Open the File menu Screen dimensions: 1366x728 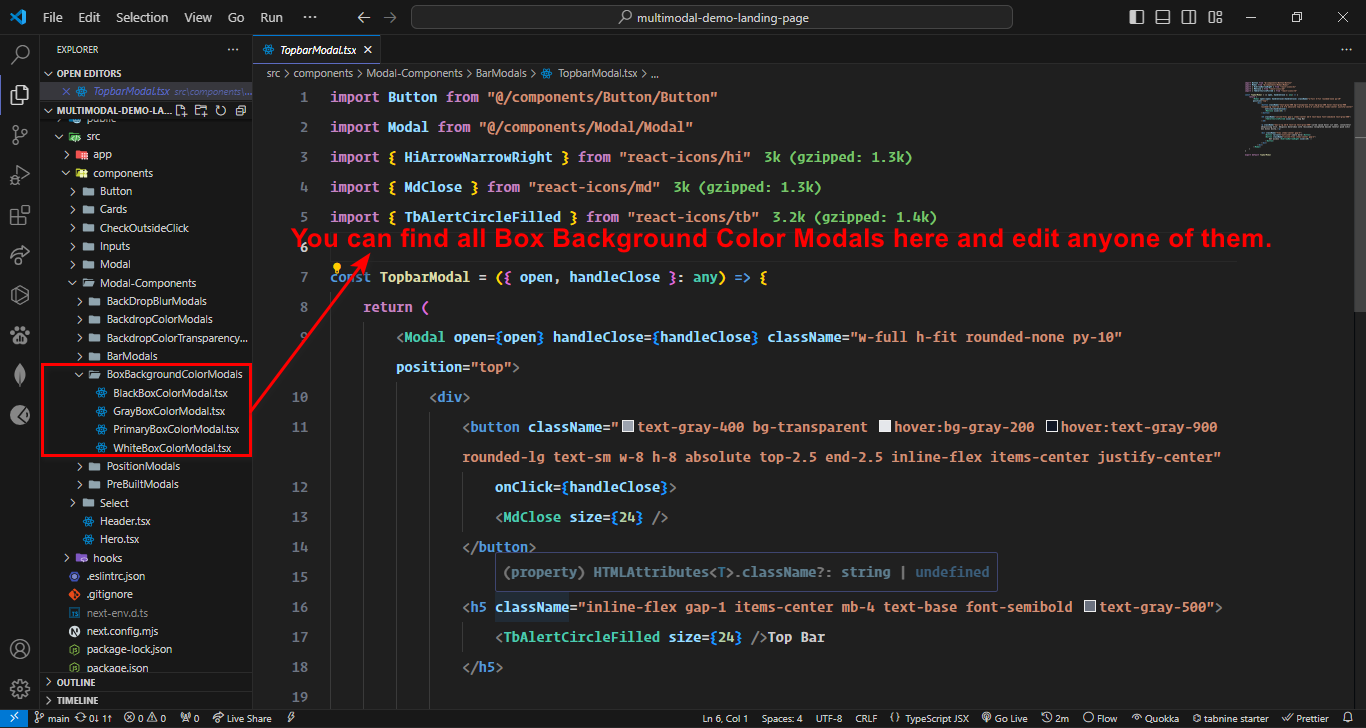coord(53,17)
